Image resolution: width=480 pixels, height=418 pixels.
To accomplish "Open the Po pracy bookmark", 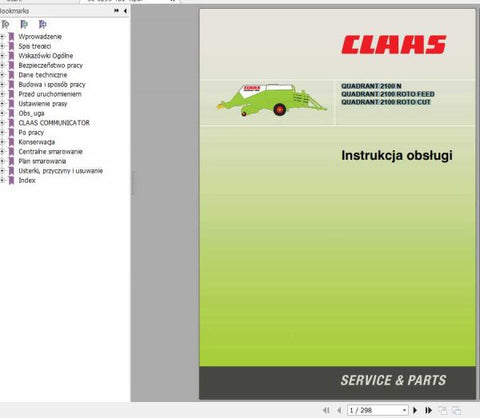I will pyautogui.click(x=31, y=132).
